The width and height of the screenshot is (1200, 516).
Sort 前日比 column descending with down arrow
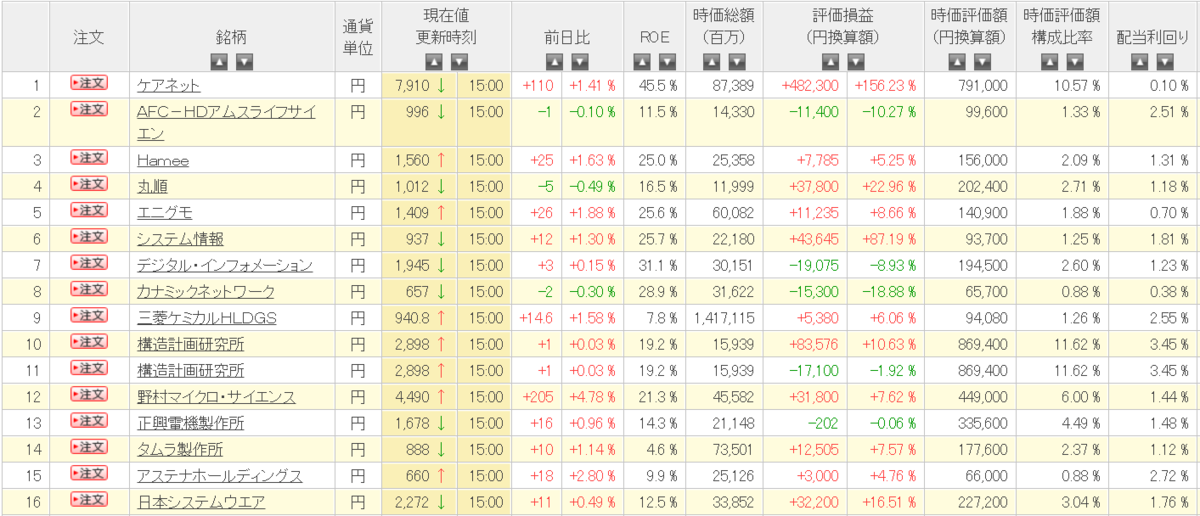pyautogui.click(x=579, y=61)
